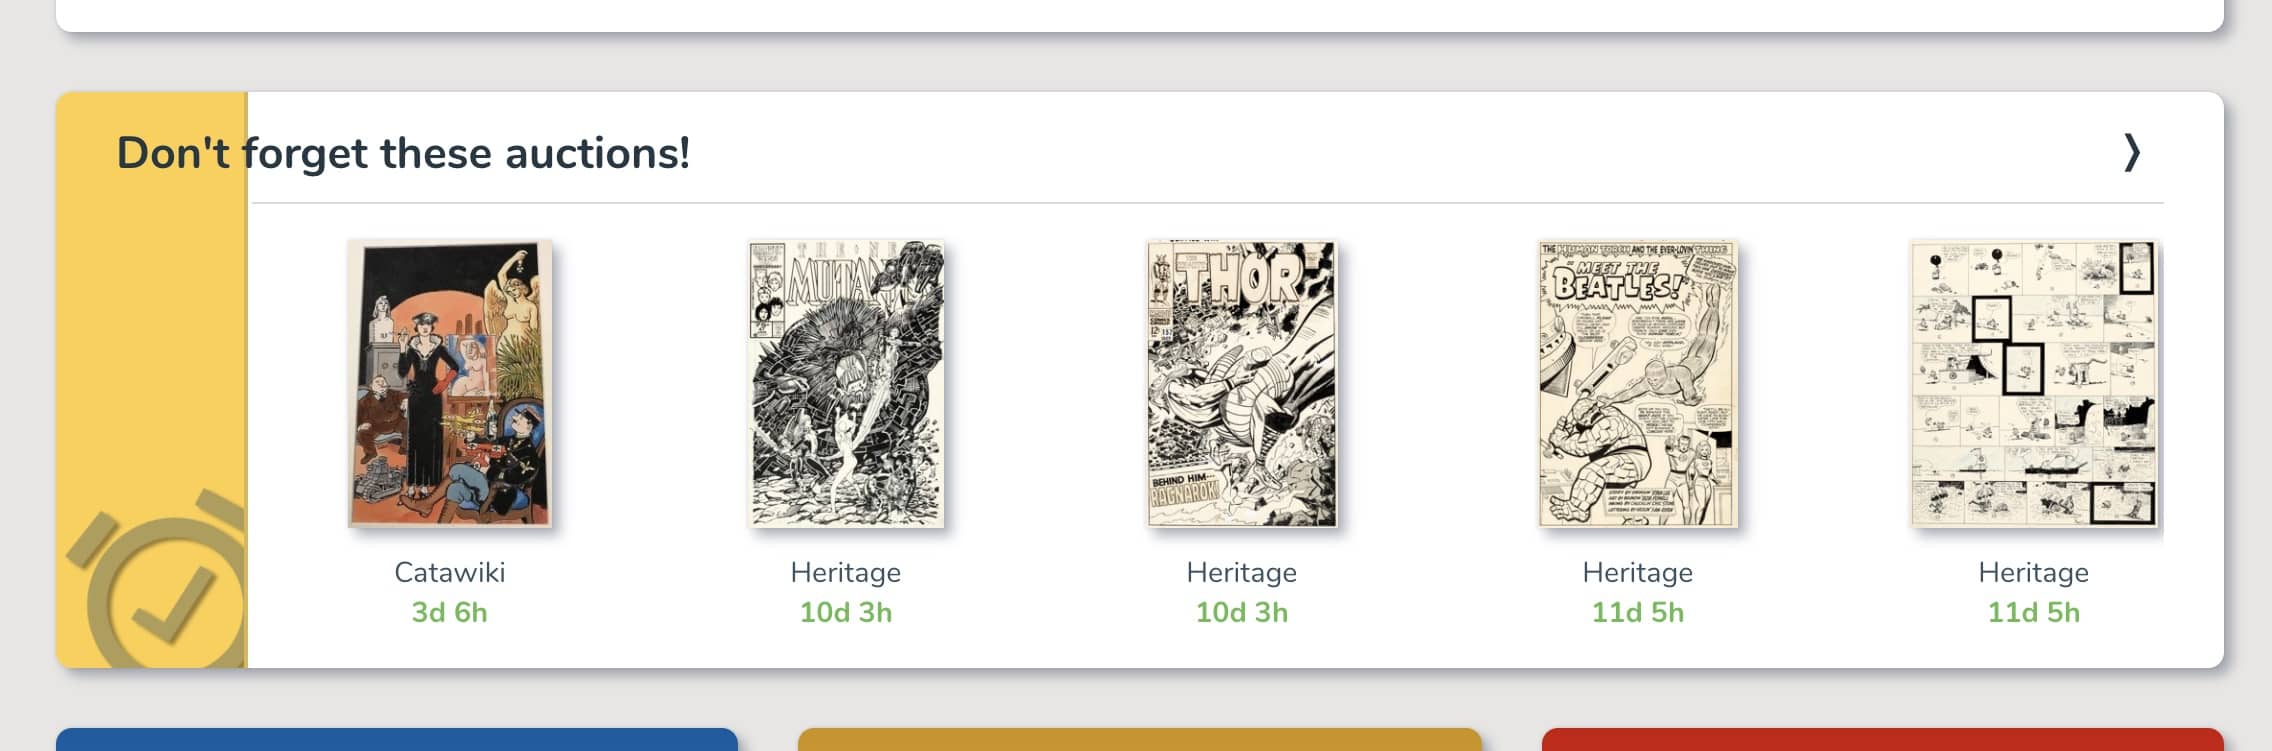
Task: Click the right chevron arrow in auctions panel
Action: [x=2131, y=153]
